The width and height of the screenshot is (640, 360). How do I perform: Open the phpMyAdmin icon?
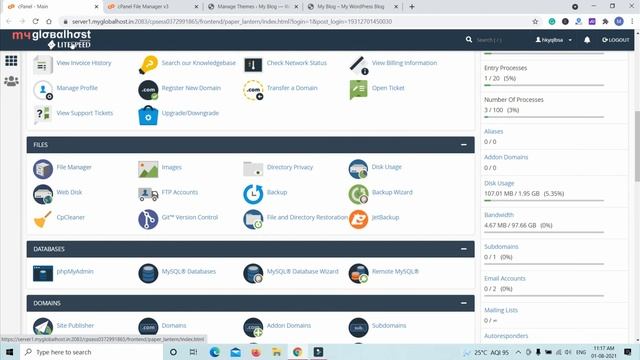click(43, 273)
